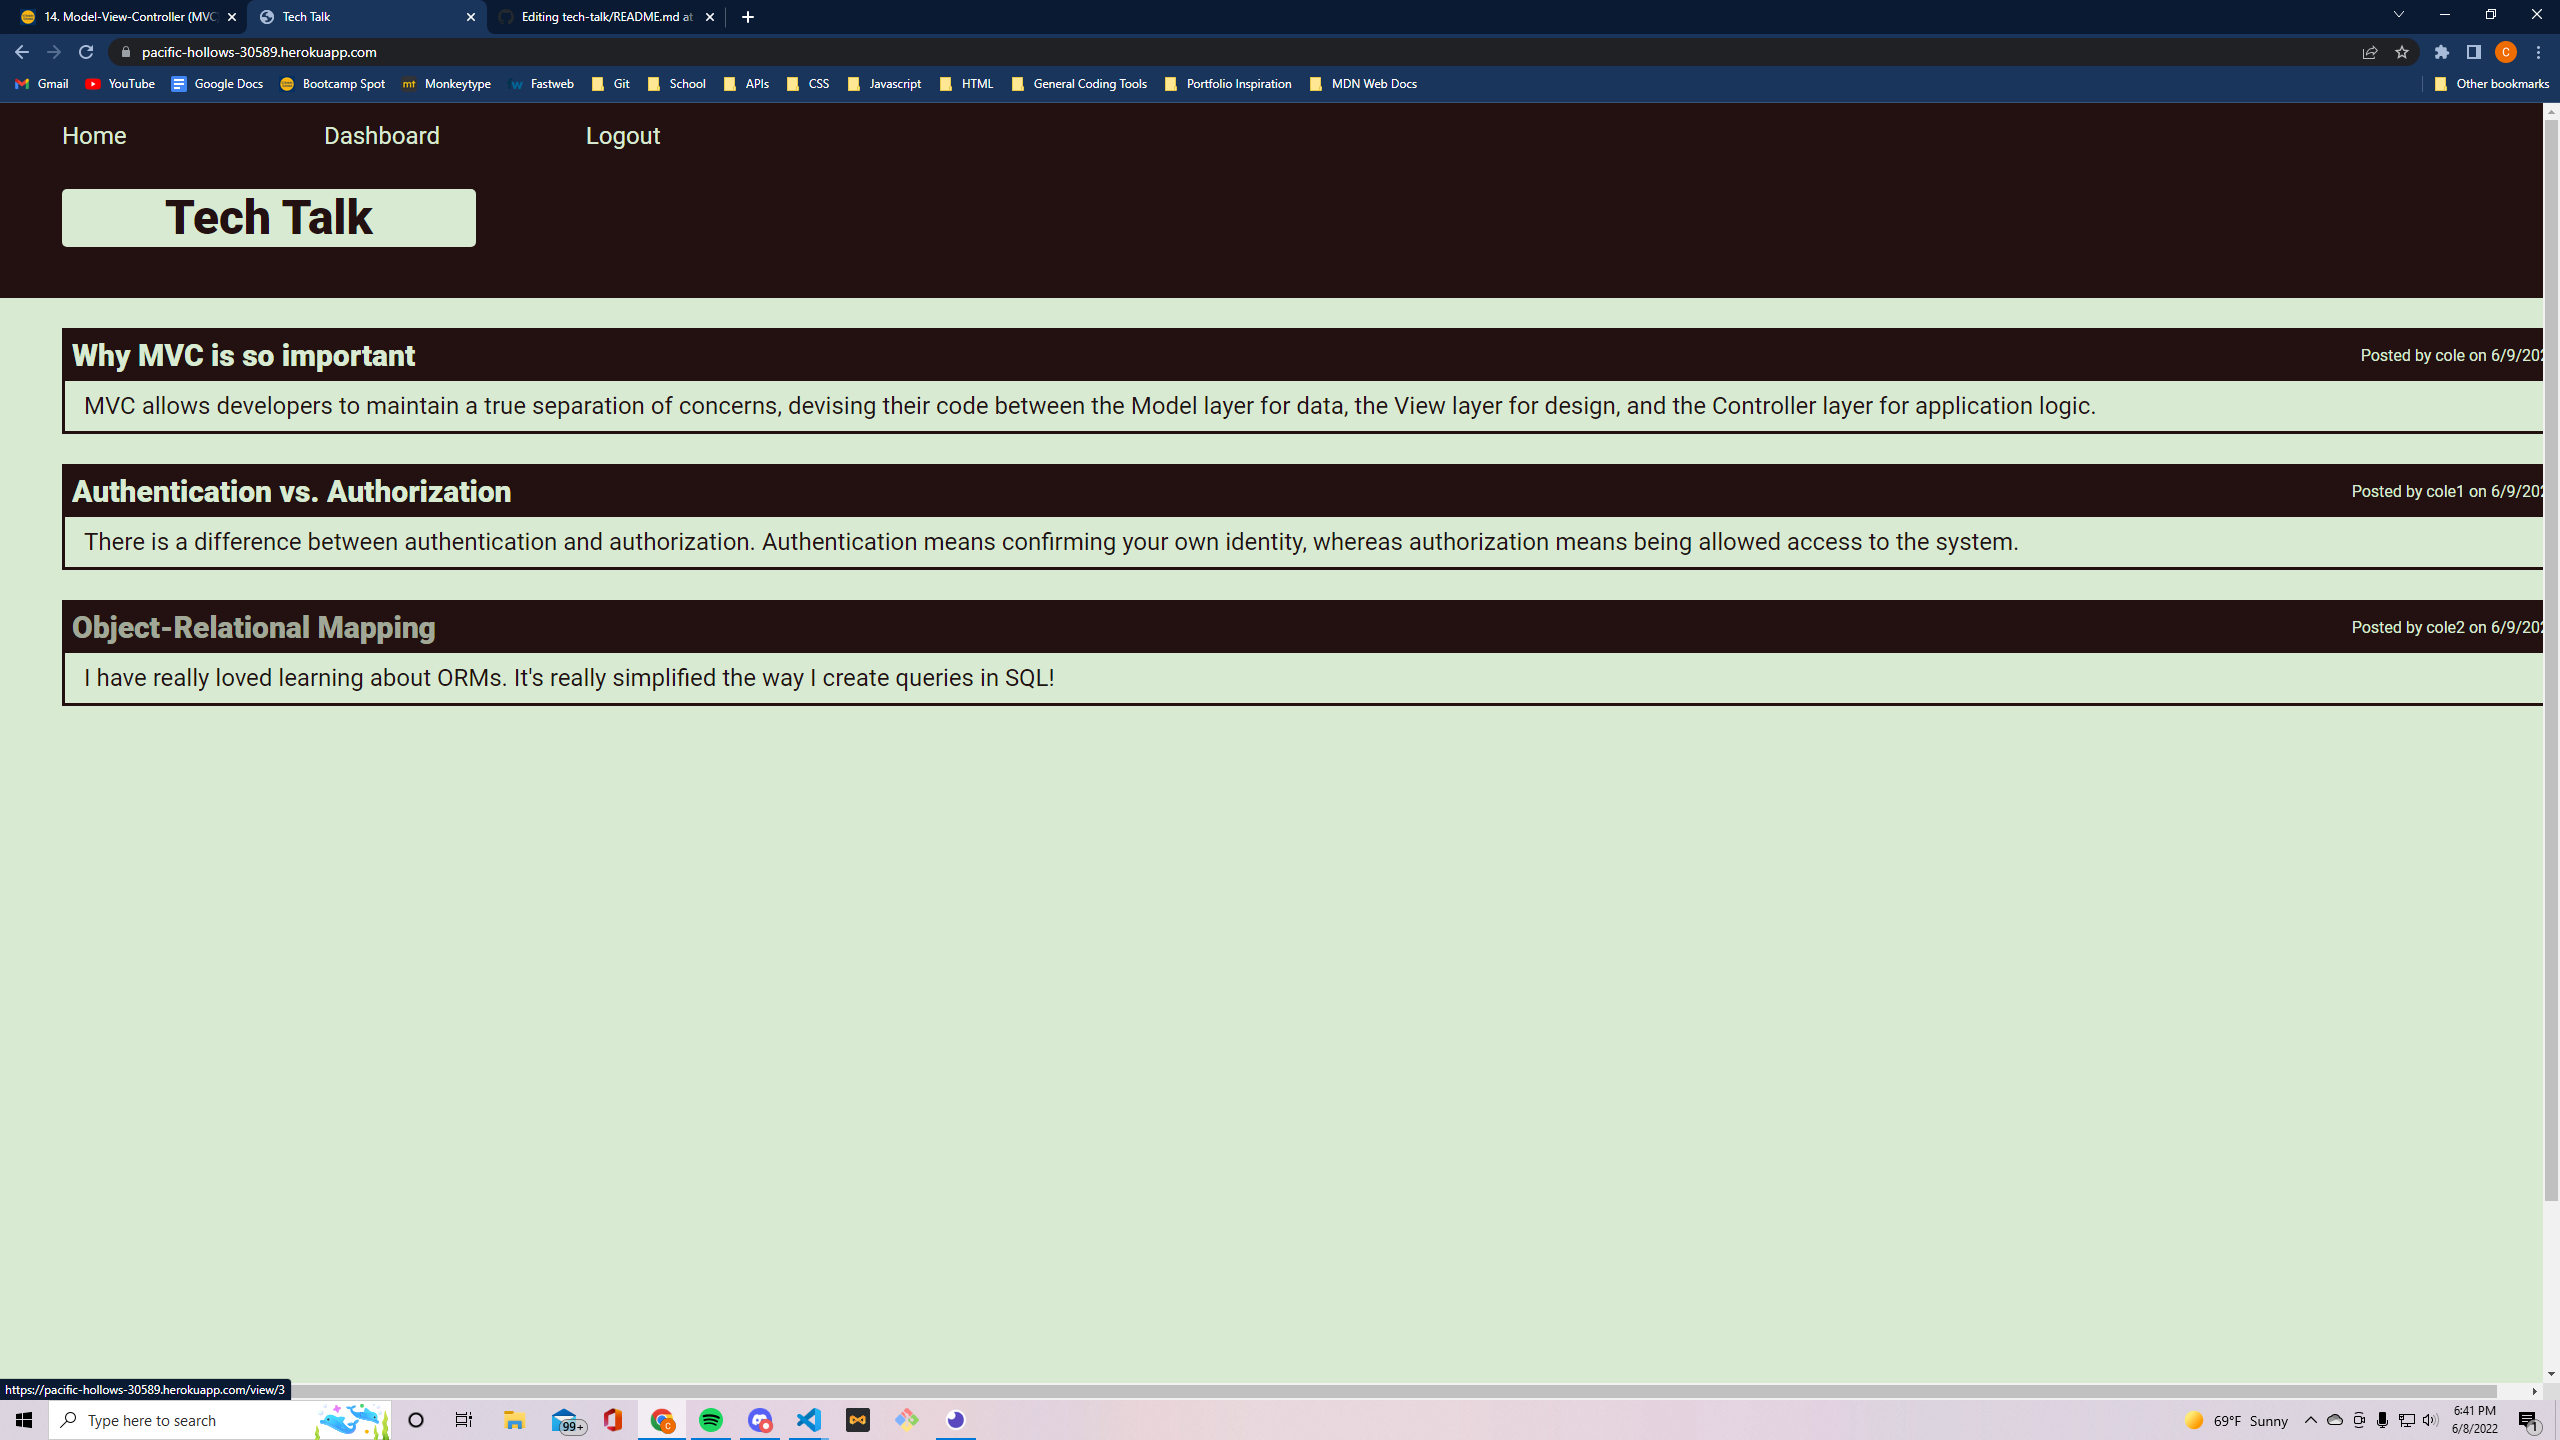Open the Extensions puzzle icon

pos(2442,52)
